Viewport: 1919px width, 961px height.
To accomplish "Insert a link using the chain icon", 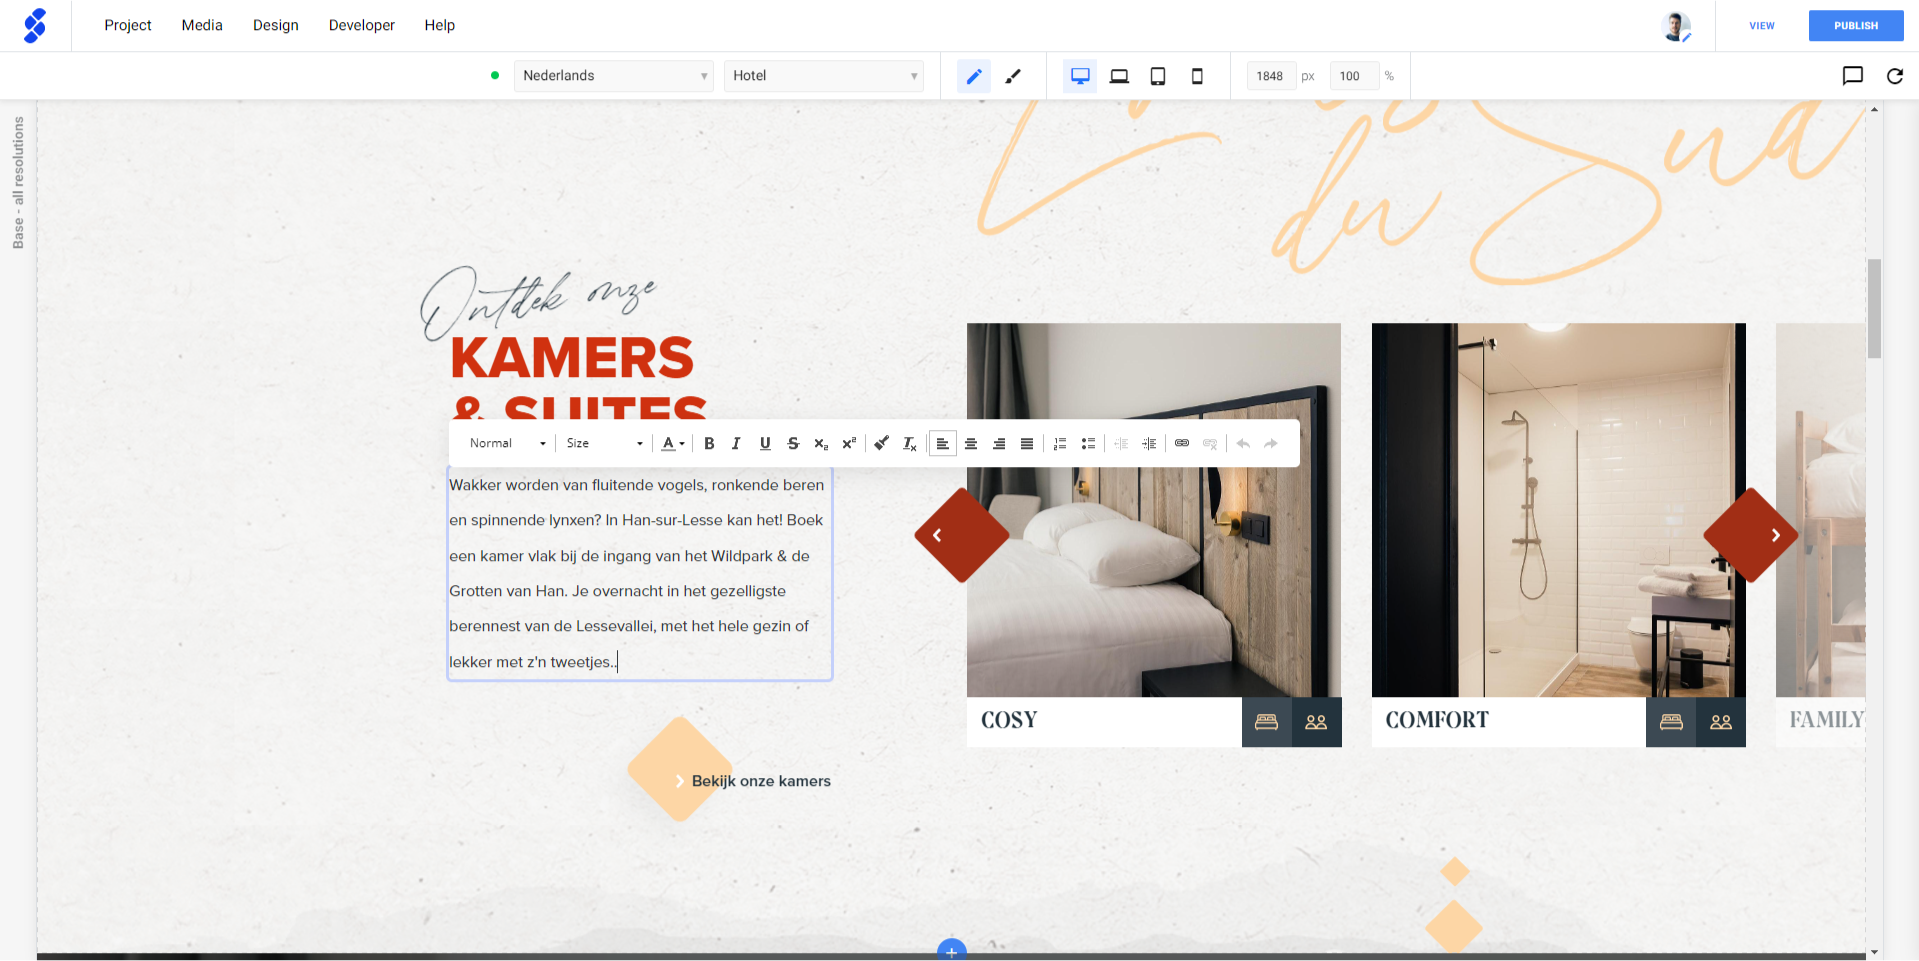I will [x=1182, y=443].
